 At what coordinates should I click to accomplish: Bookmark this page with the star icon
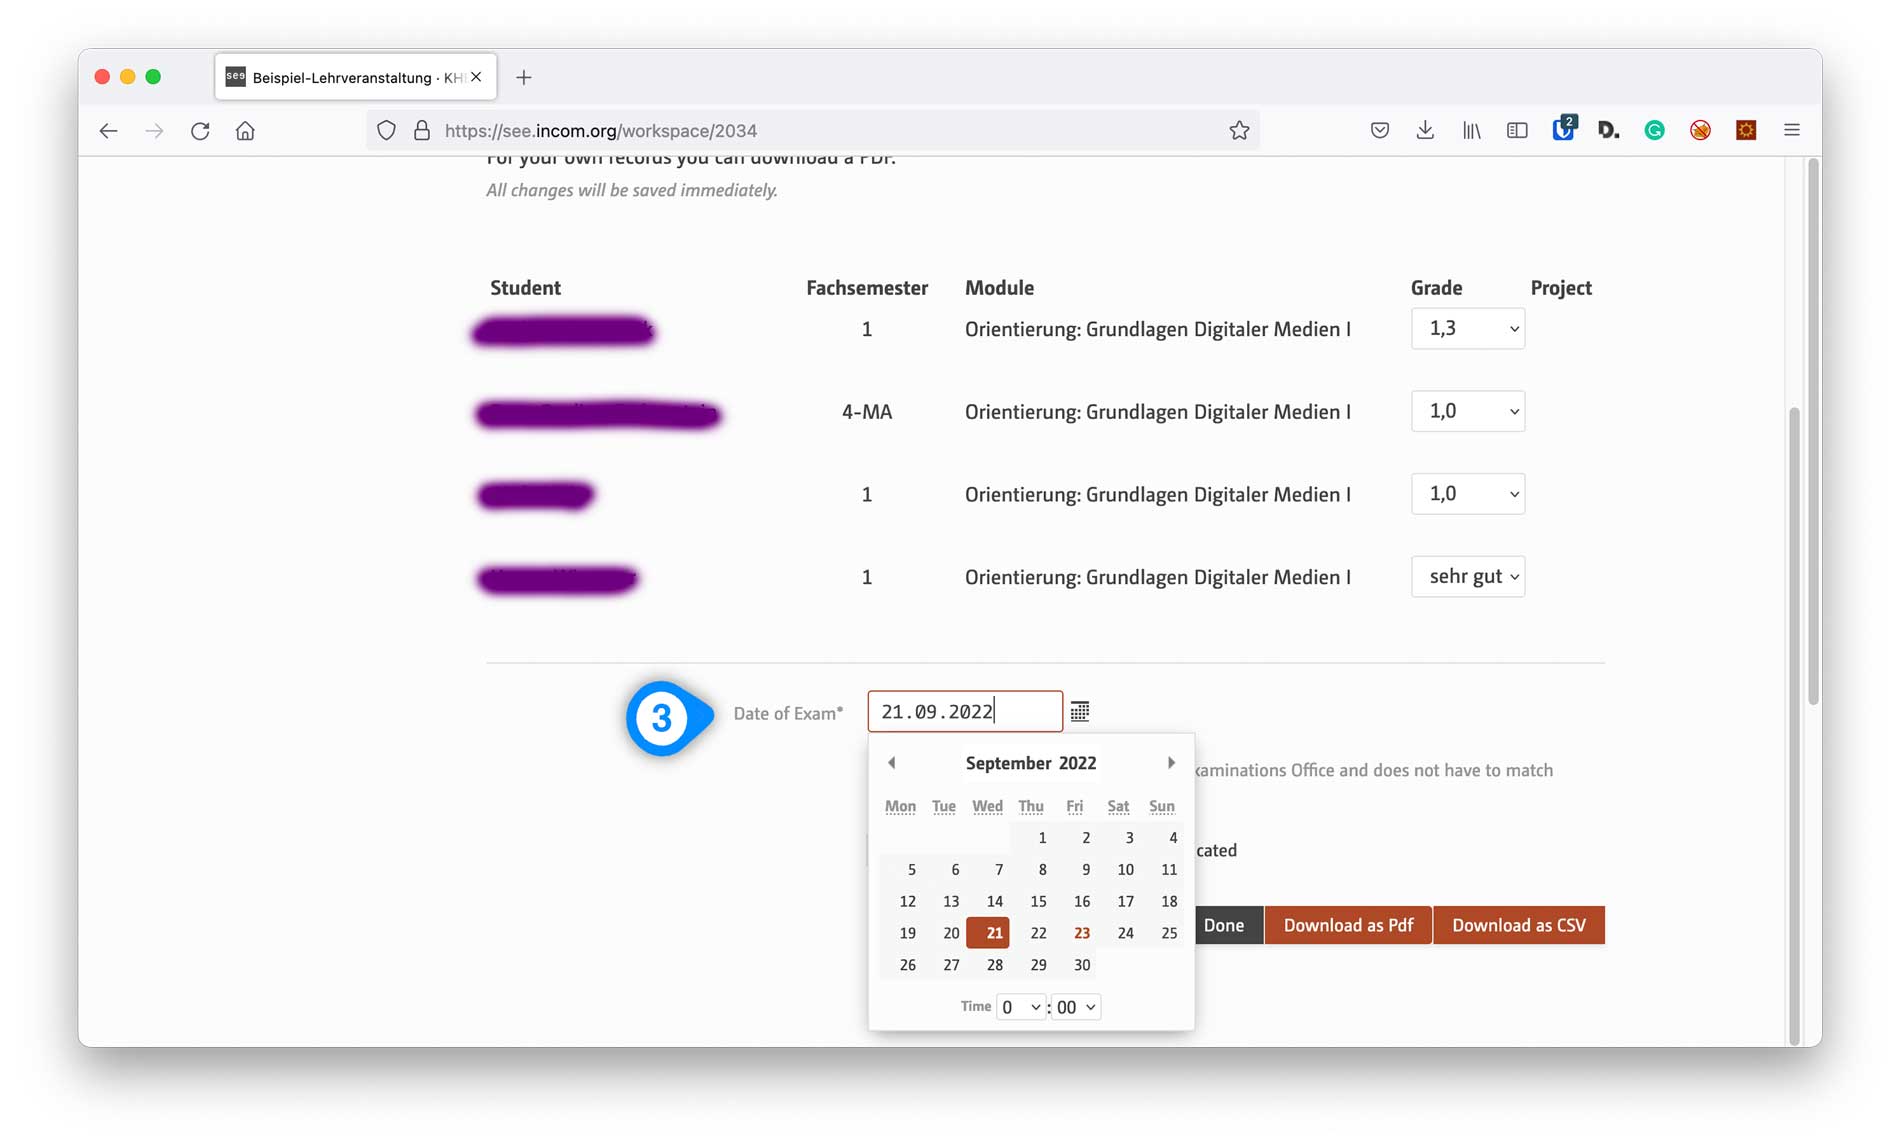point(1239,130)
